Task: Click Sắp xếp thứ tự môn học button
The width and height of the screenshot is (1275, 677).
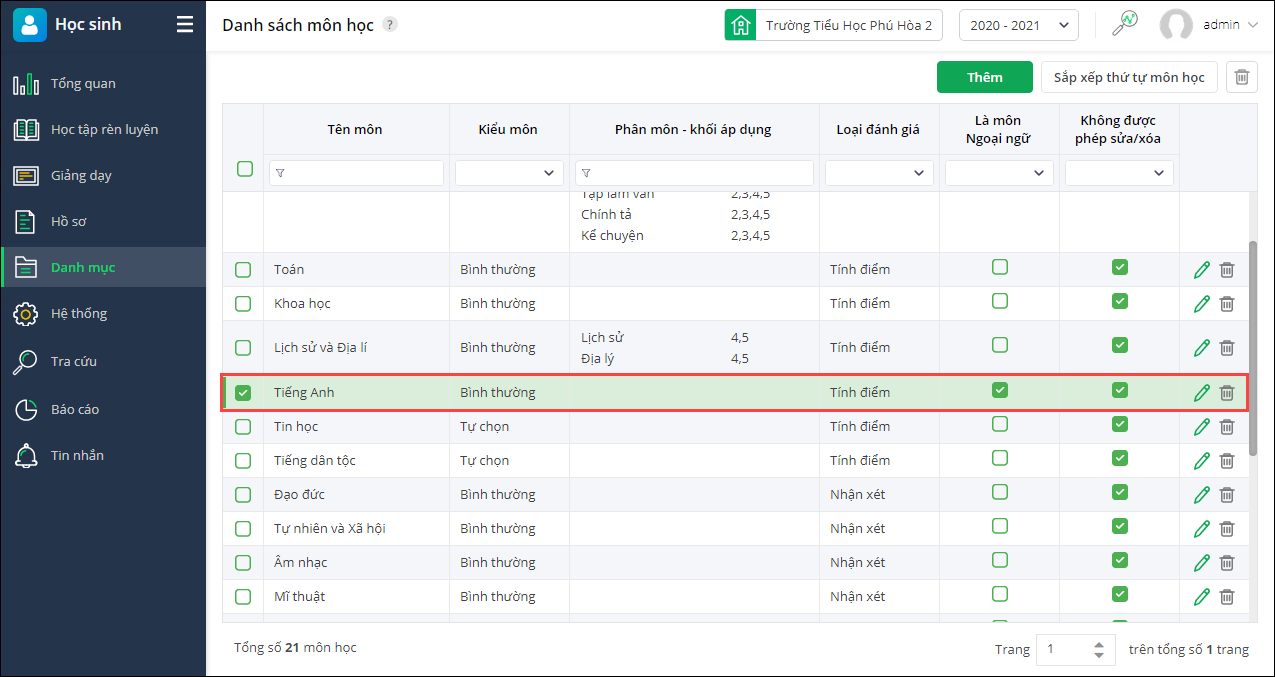Action: 1129,77
